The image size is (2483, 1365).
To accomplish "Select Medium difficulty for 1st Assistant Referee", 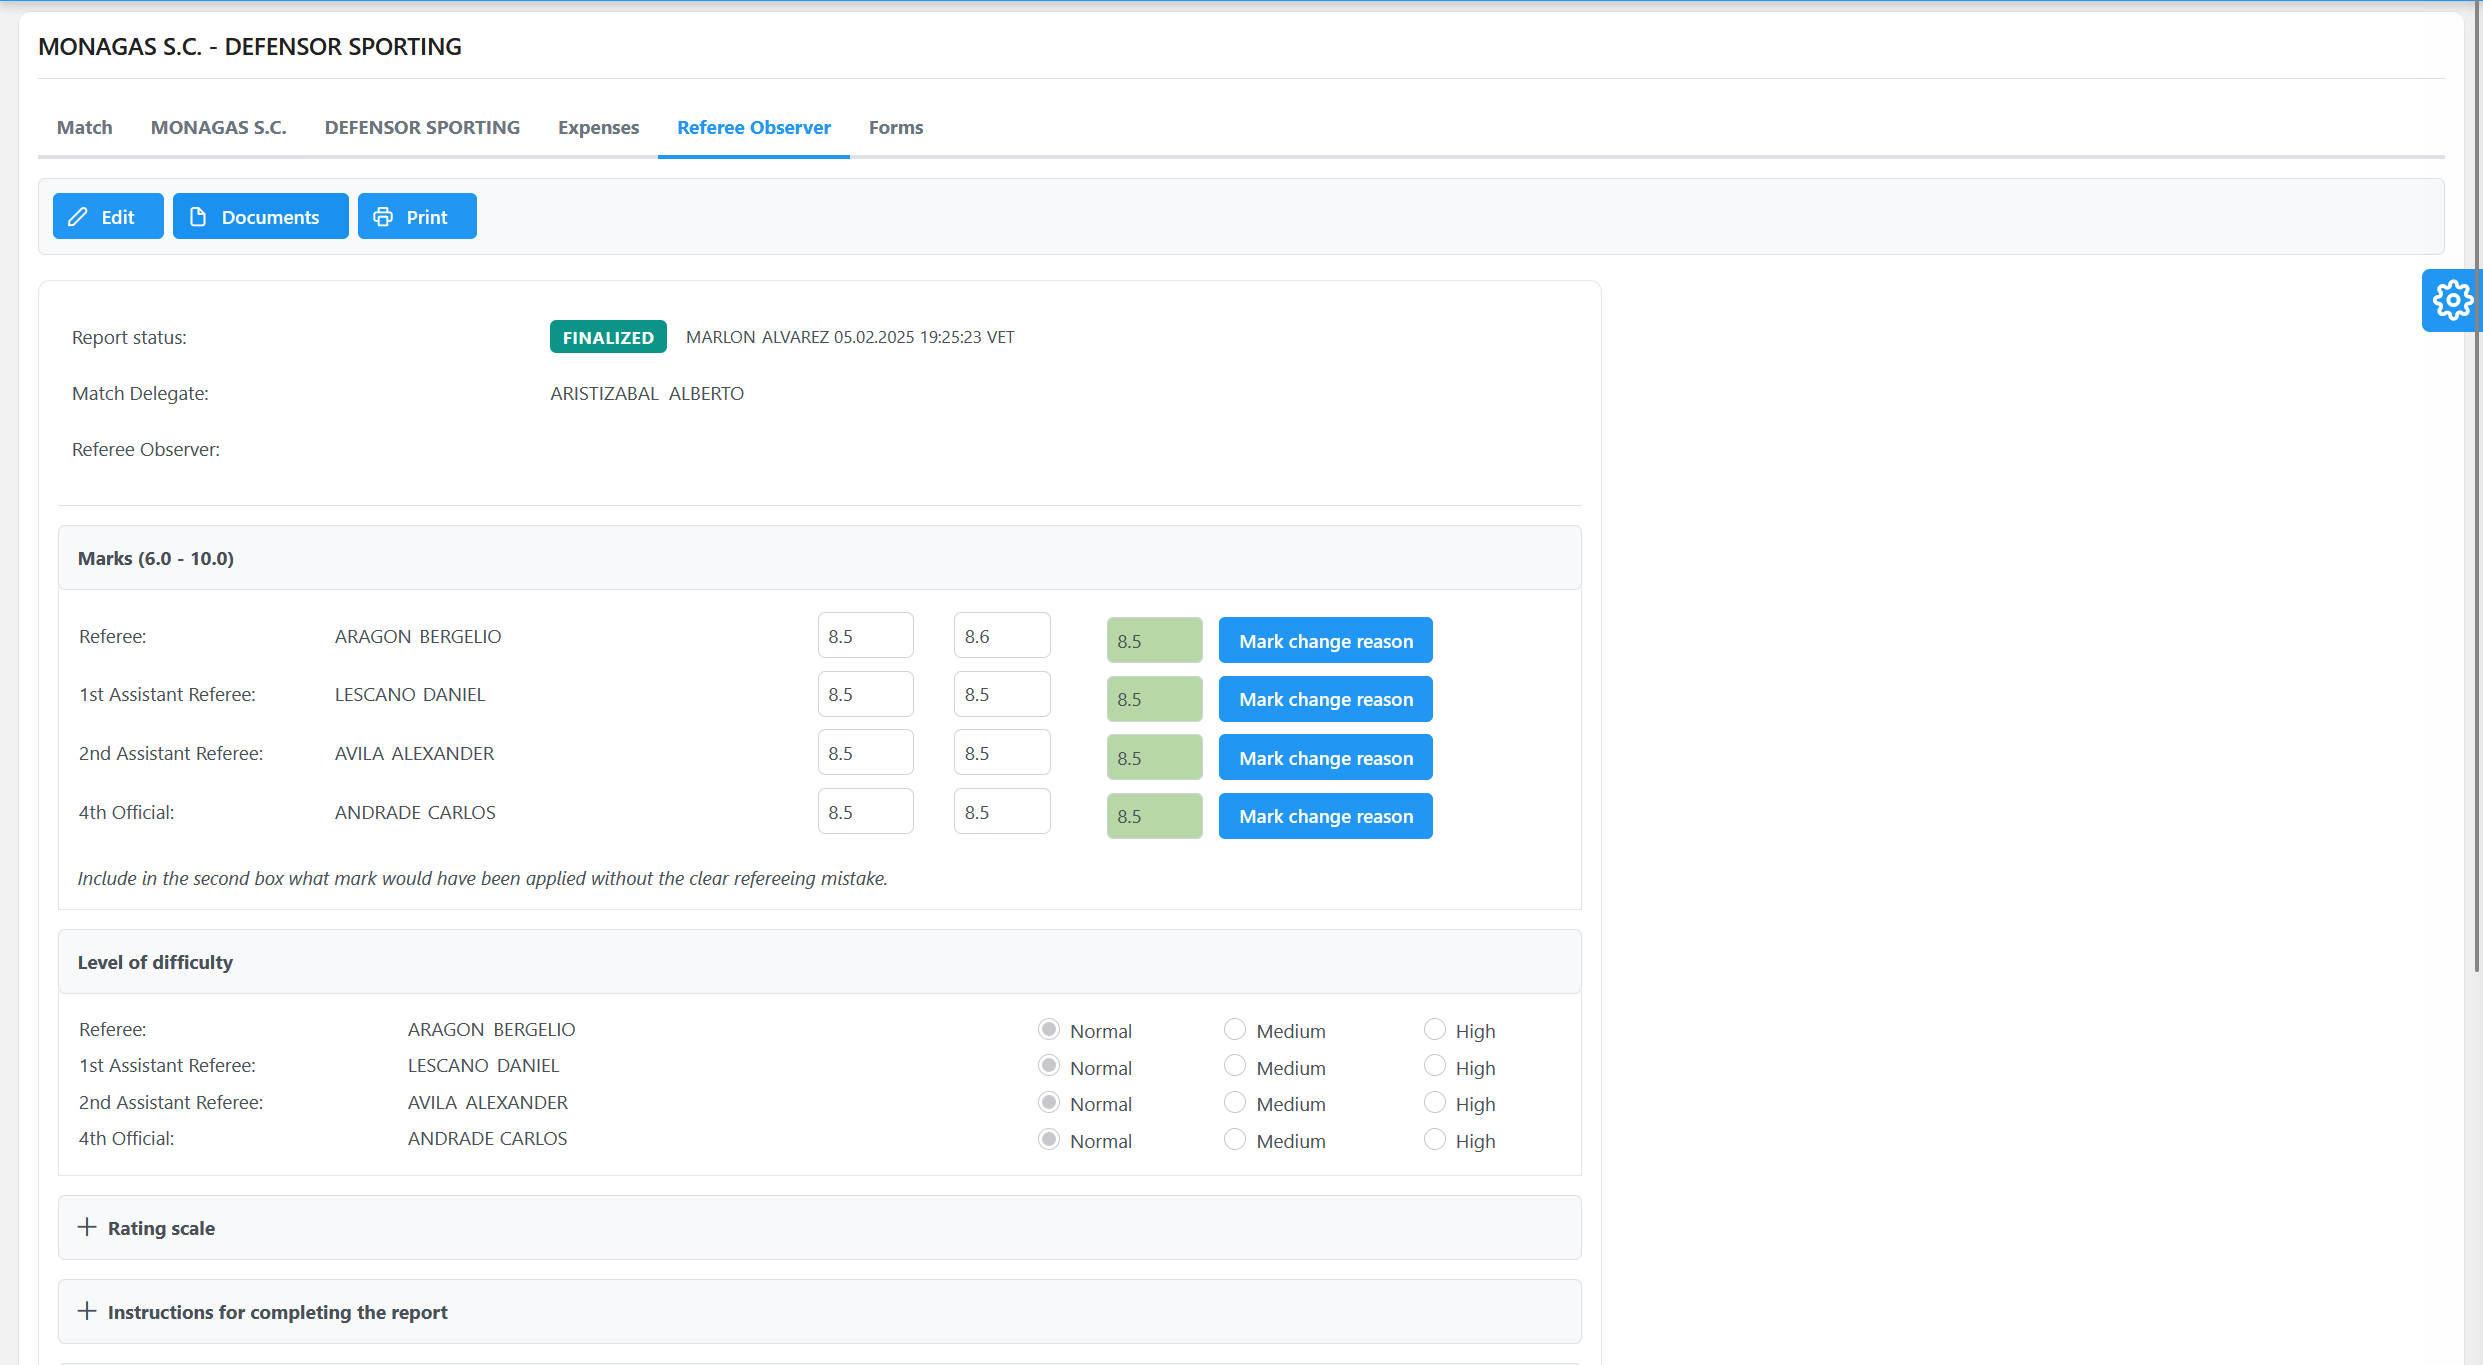I will pyautogui.click(x=1235, y=1066).
